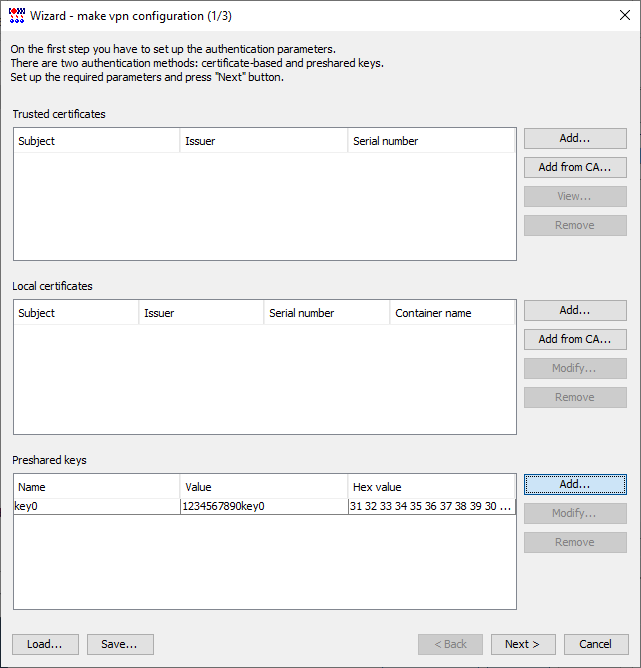Add a trusted certificate
The image size is (641, 668).
(575, 138)
